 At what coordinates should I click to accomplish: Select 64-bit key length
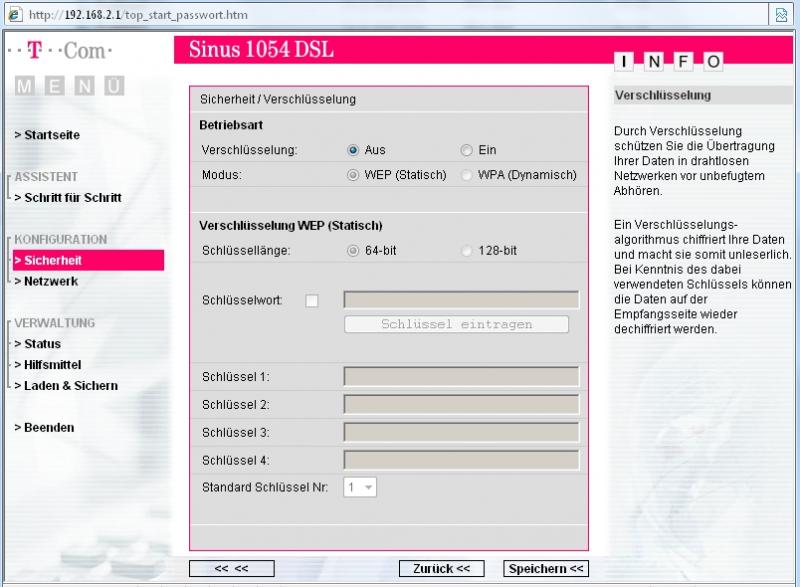pos(353,250)
